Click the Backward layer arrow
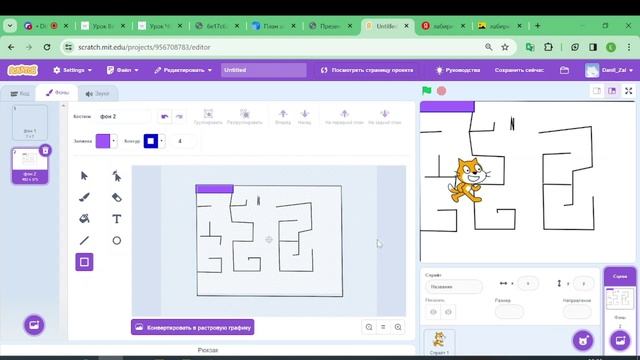Viewport: 640px width, 360px height. coord(304,116)
